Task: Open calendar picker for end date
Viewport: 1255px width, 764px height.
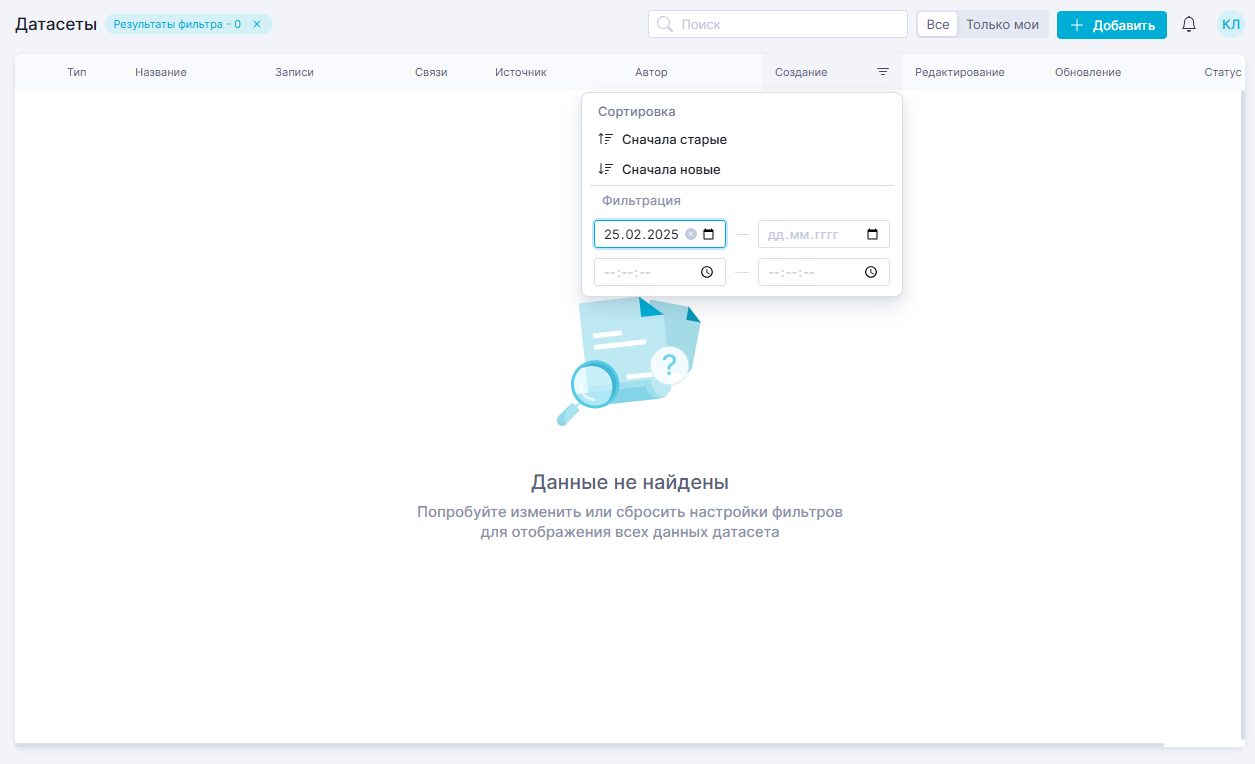Action: [872, 234]
